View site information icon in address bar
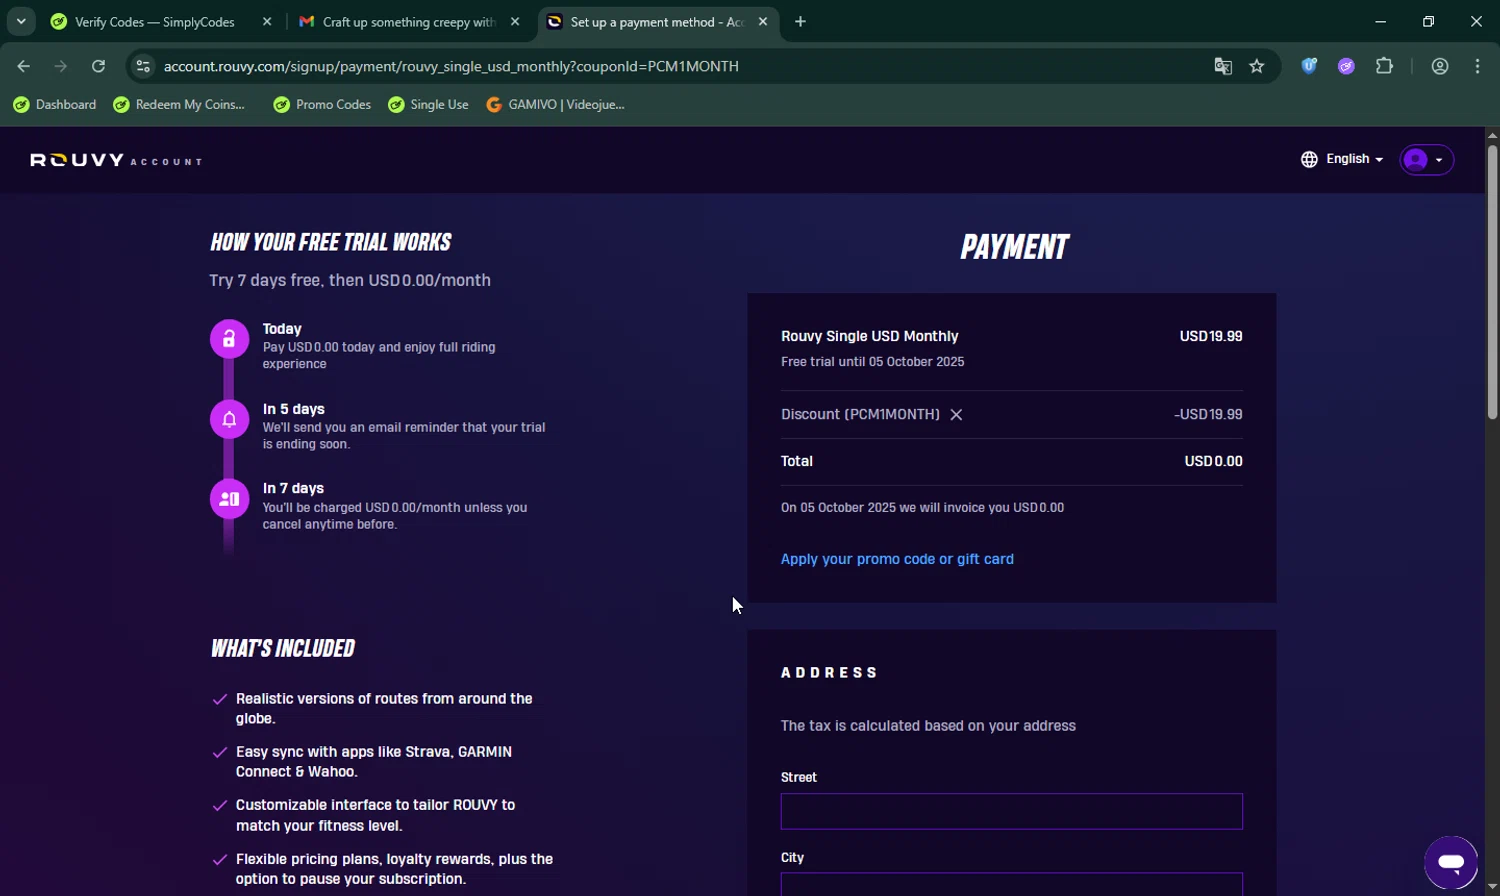Screen dimensions: 1500x896 (143, 66)
